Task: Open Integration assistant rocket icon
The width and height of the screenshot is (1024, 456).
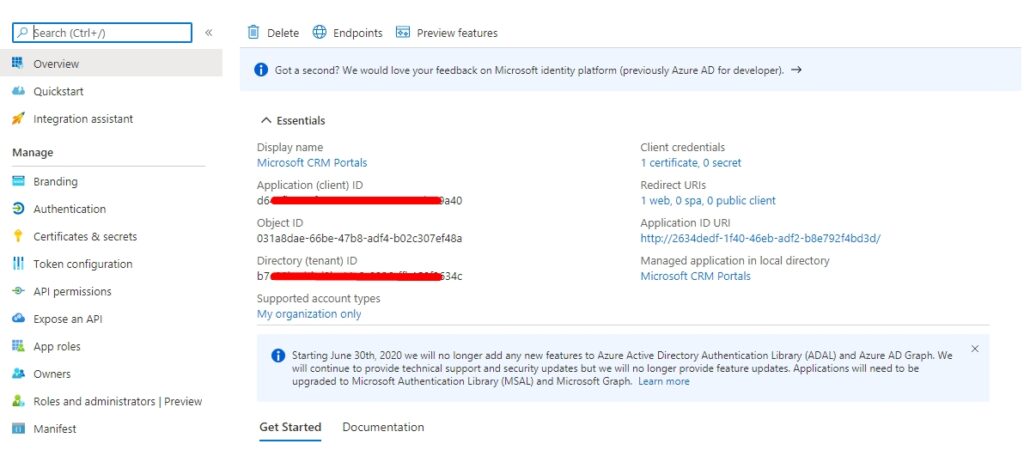Action: (x=18, y=119)
